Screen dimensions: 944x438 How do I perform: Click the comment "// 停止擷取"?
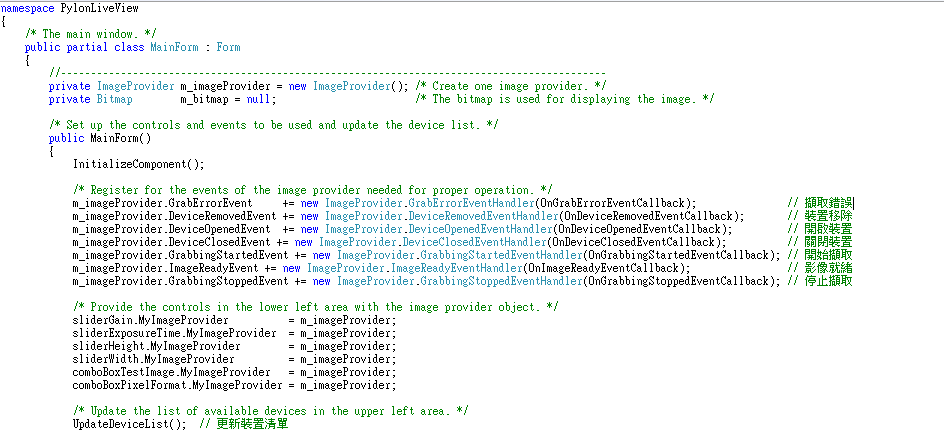pos(819,281)
